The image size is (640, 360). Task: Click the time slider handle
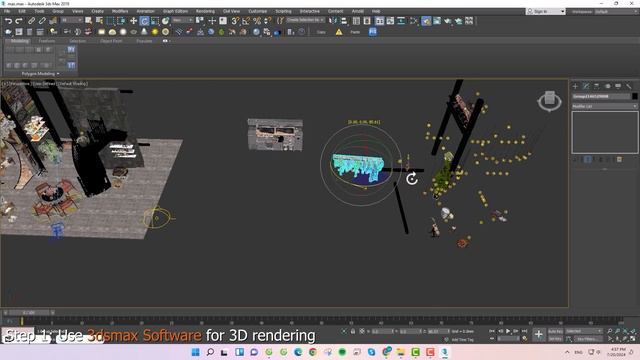(29, 313)
